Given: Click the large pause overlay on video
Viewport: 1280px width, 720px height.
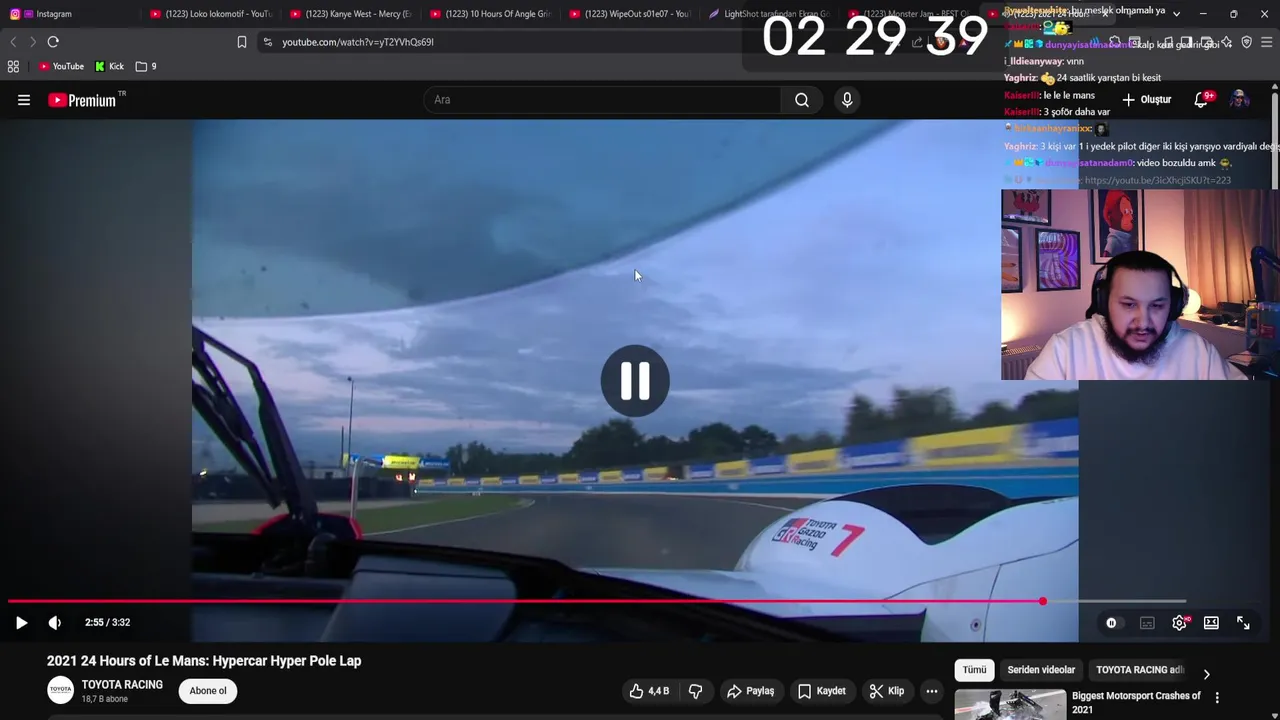Looking at the screenshot, I should coord(635,380).
